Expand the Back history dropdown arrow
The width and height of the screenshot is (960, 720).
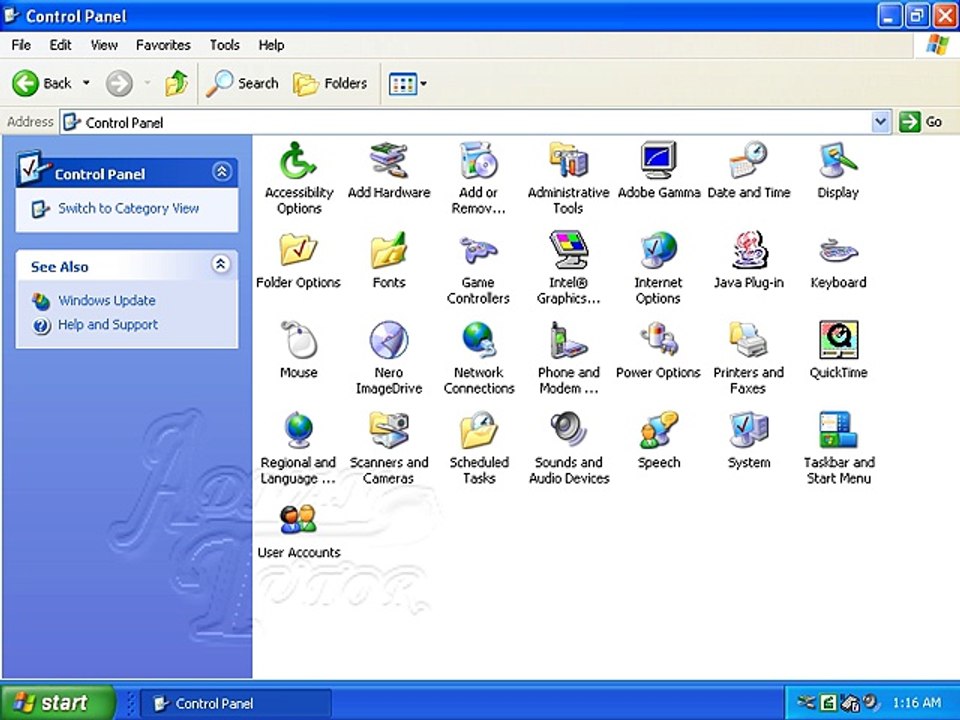pyautogui.click(x=86, y=83)
